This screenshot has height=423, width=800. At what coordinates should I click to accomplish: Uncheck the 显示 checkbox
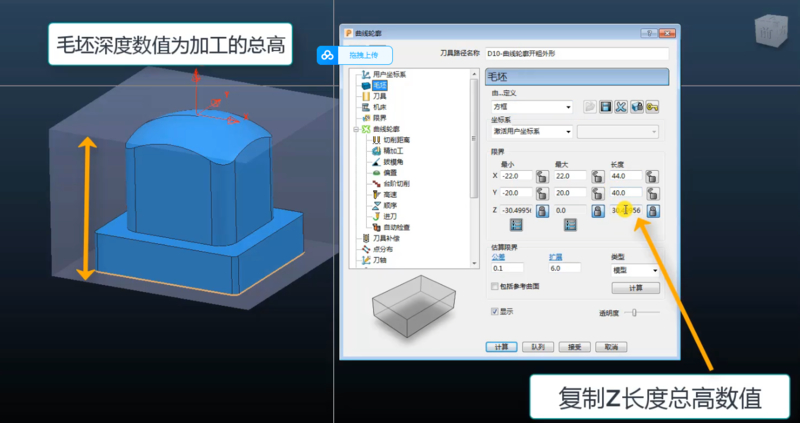point(495,312)
